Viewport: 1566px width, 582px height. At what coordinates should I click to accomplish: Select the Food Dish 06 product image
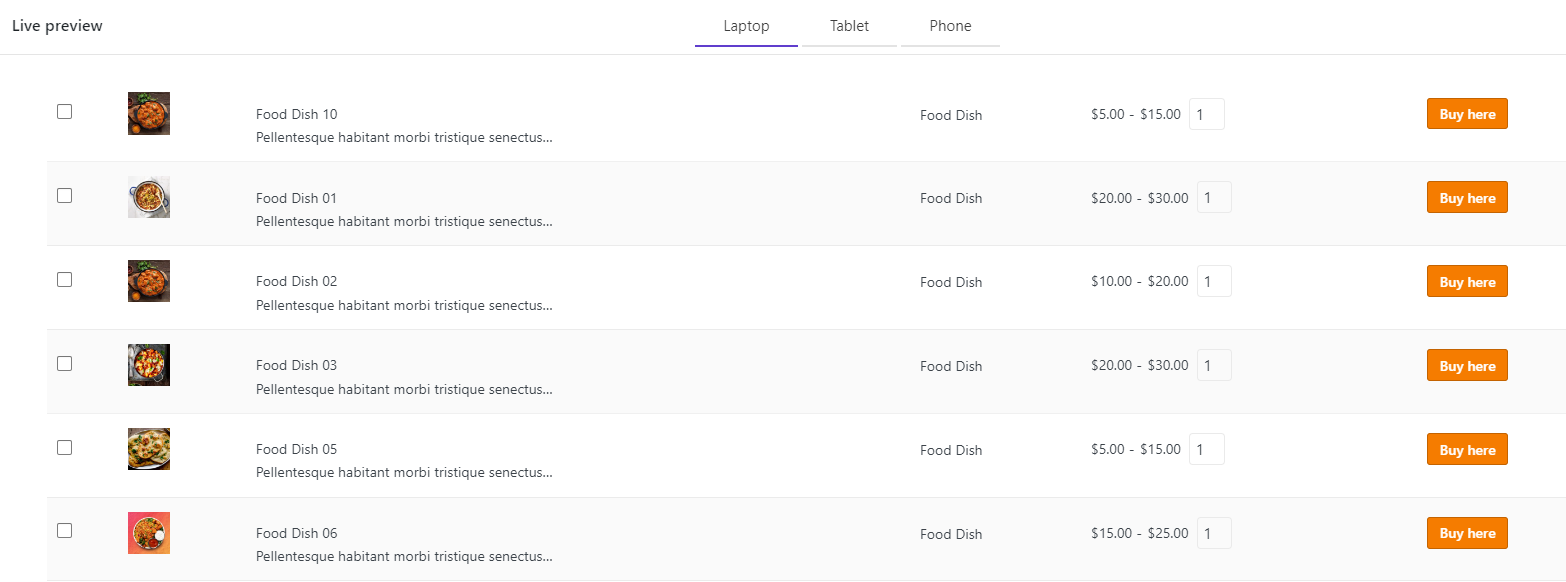coord(149,533)
